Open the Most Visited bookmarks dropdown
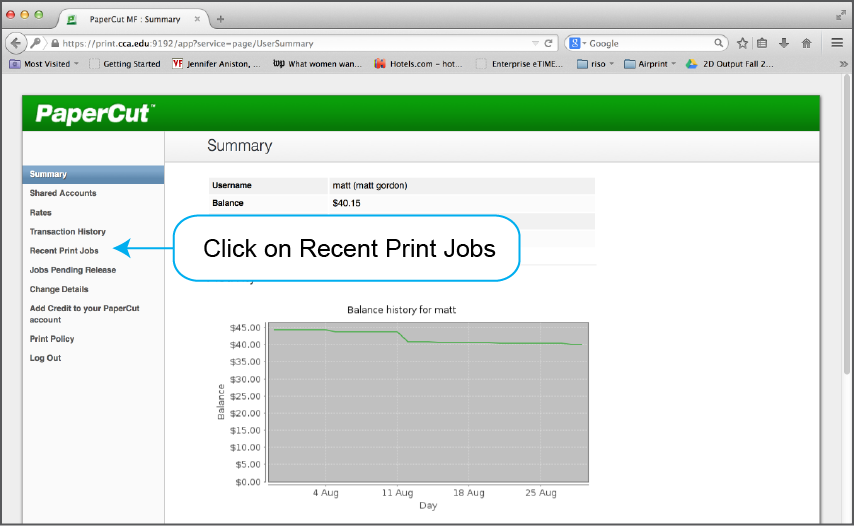854x526 pixels. pyautogui.click(x=45, y=64)
